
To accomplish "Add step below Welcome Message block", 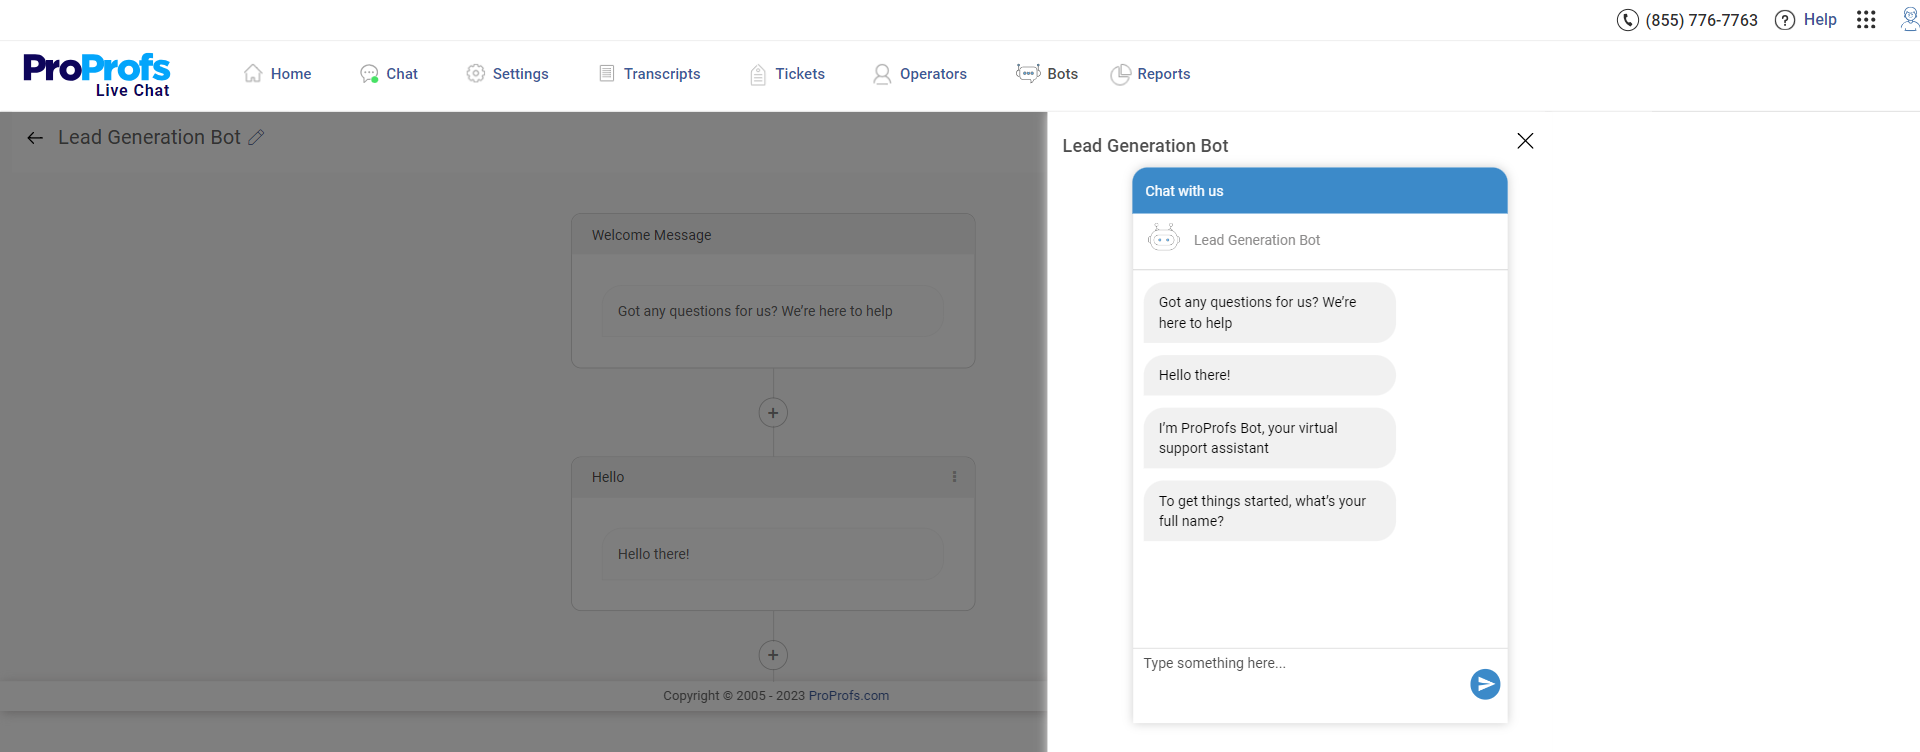I will [773, 413].
